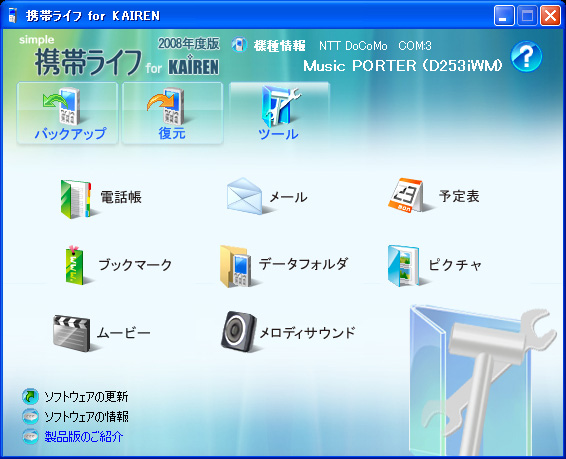Open ソフトウェアの情報 software info link
The width and height of the screenshot is (566, 459).
pos(86,417)
